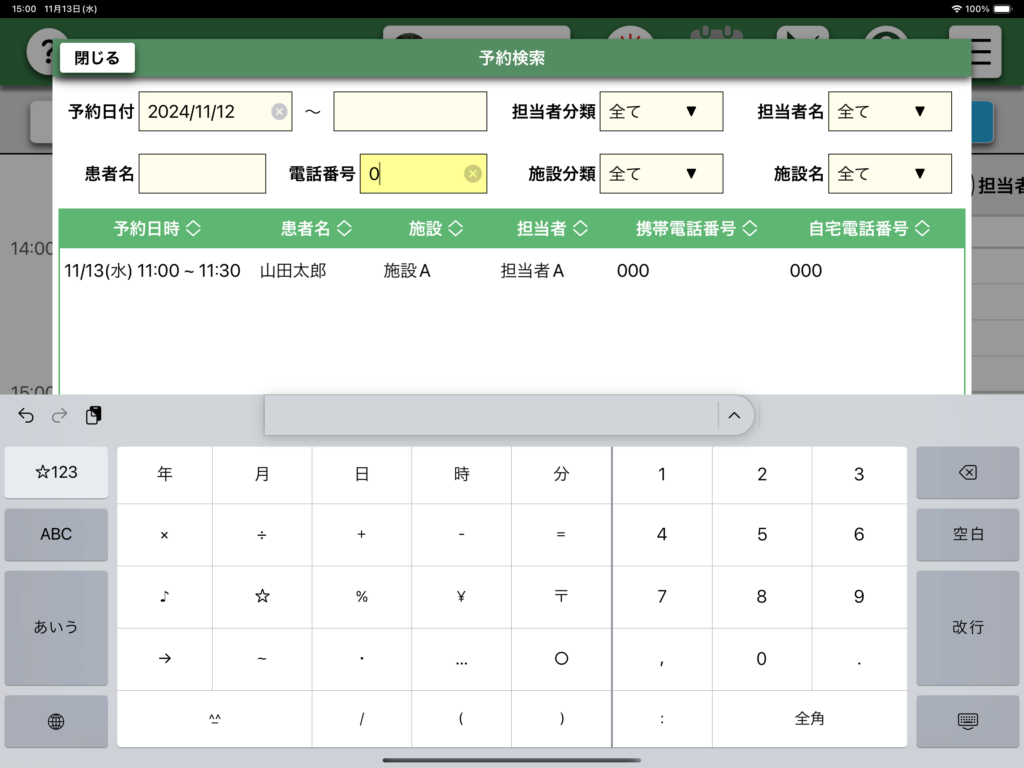Viewport: 1024px width, 768px height.
Task: Toggle the 全角 full-width key
Action: pos(809,719)
